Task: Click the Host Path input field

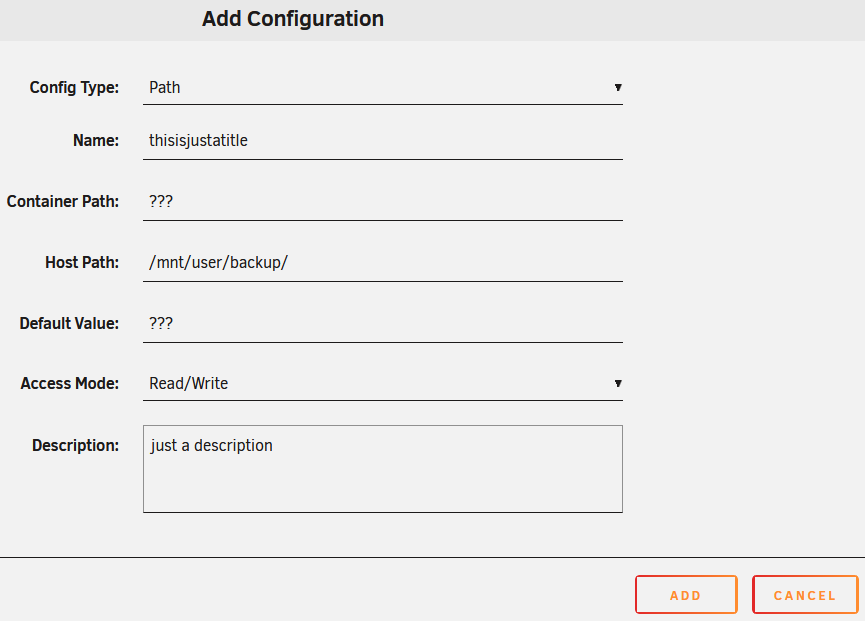Action: (383, 263)
